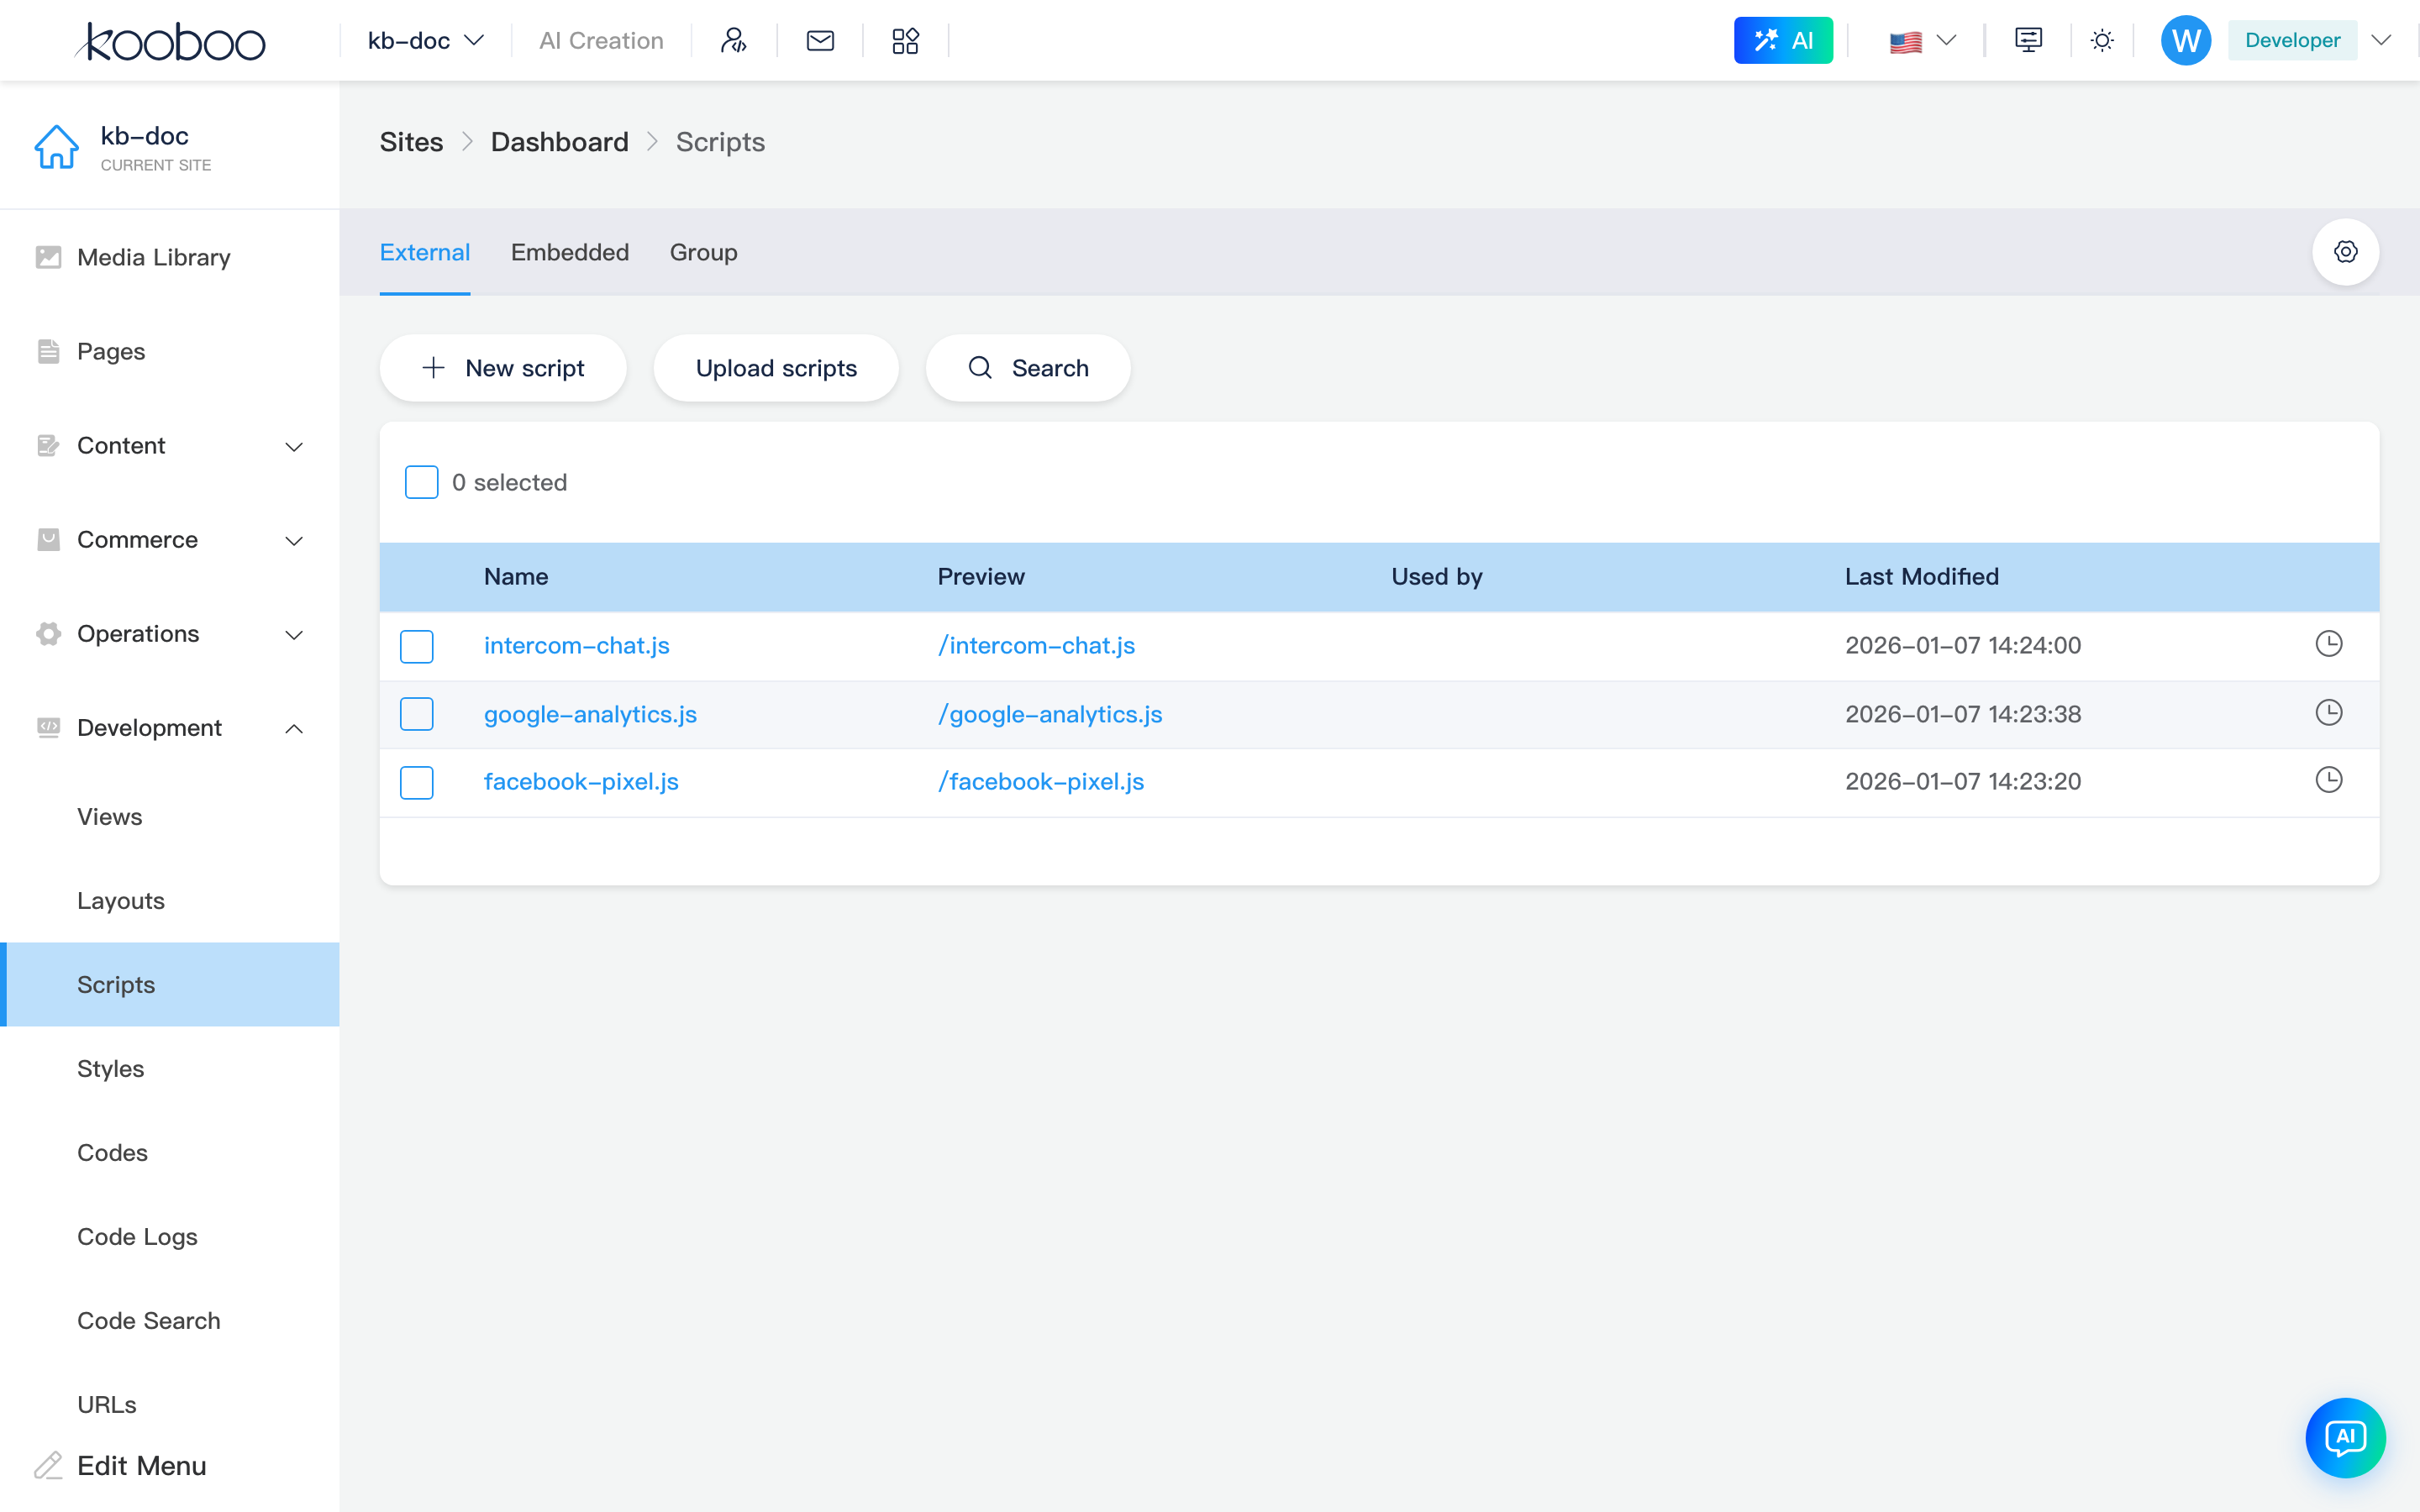Expand the Developer account dropdown arrow

click(x=2381, y=40)
